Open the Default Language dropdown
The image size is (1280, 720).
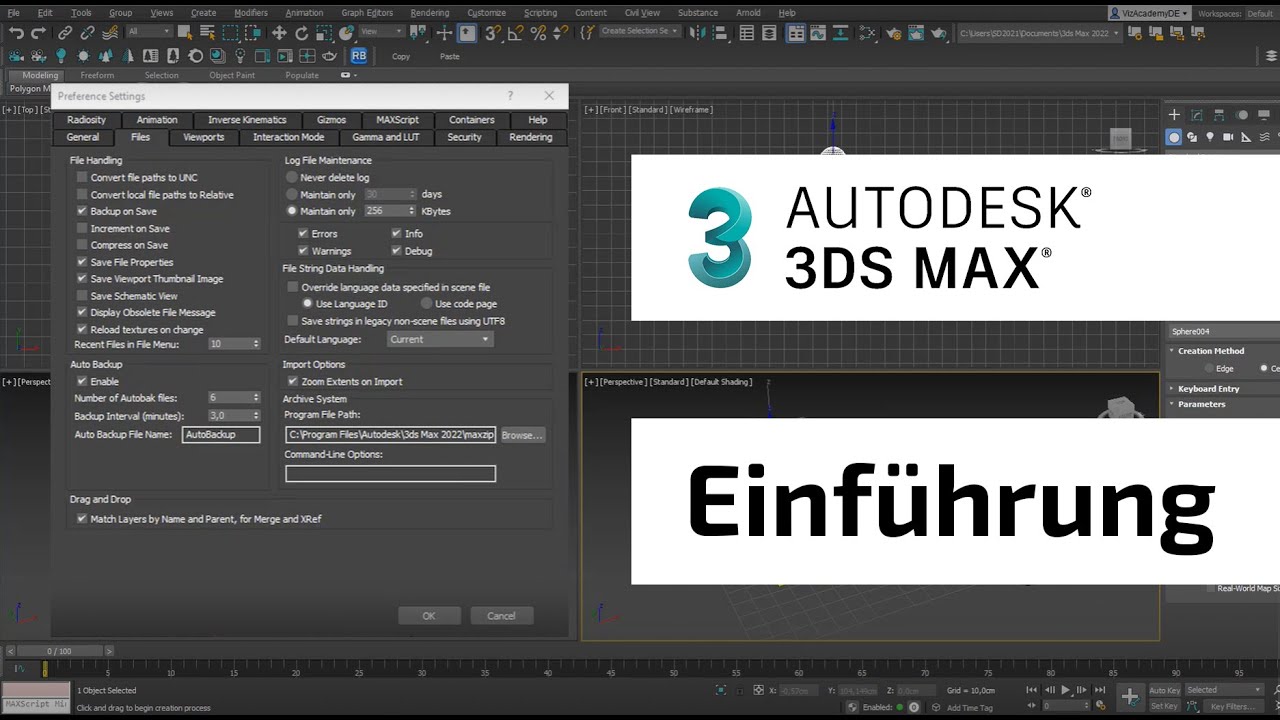(440, 339)
